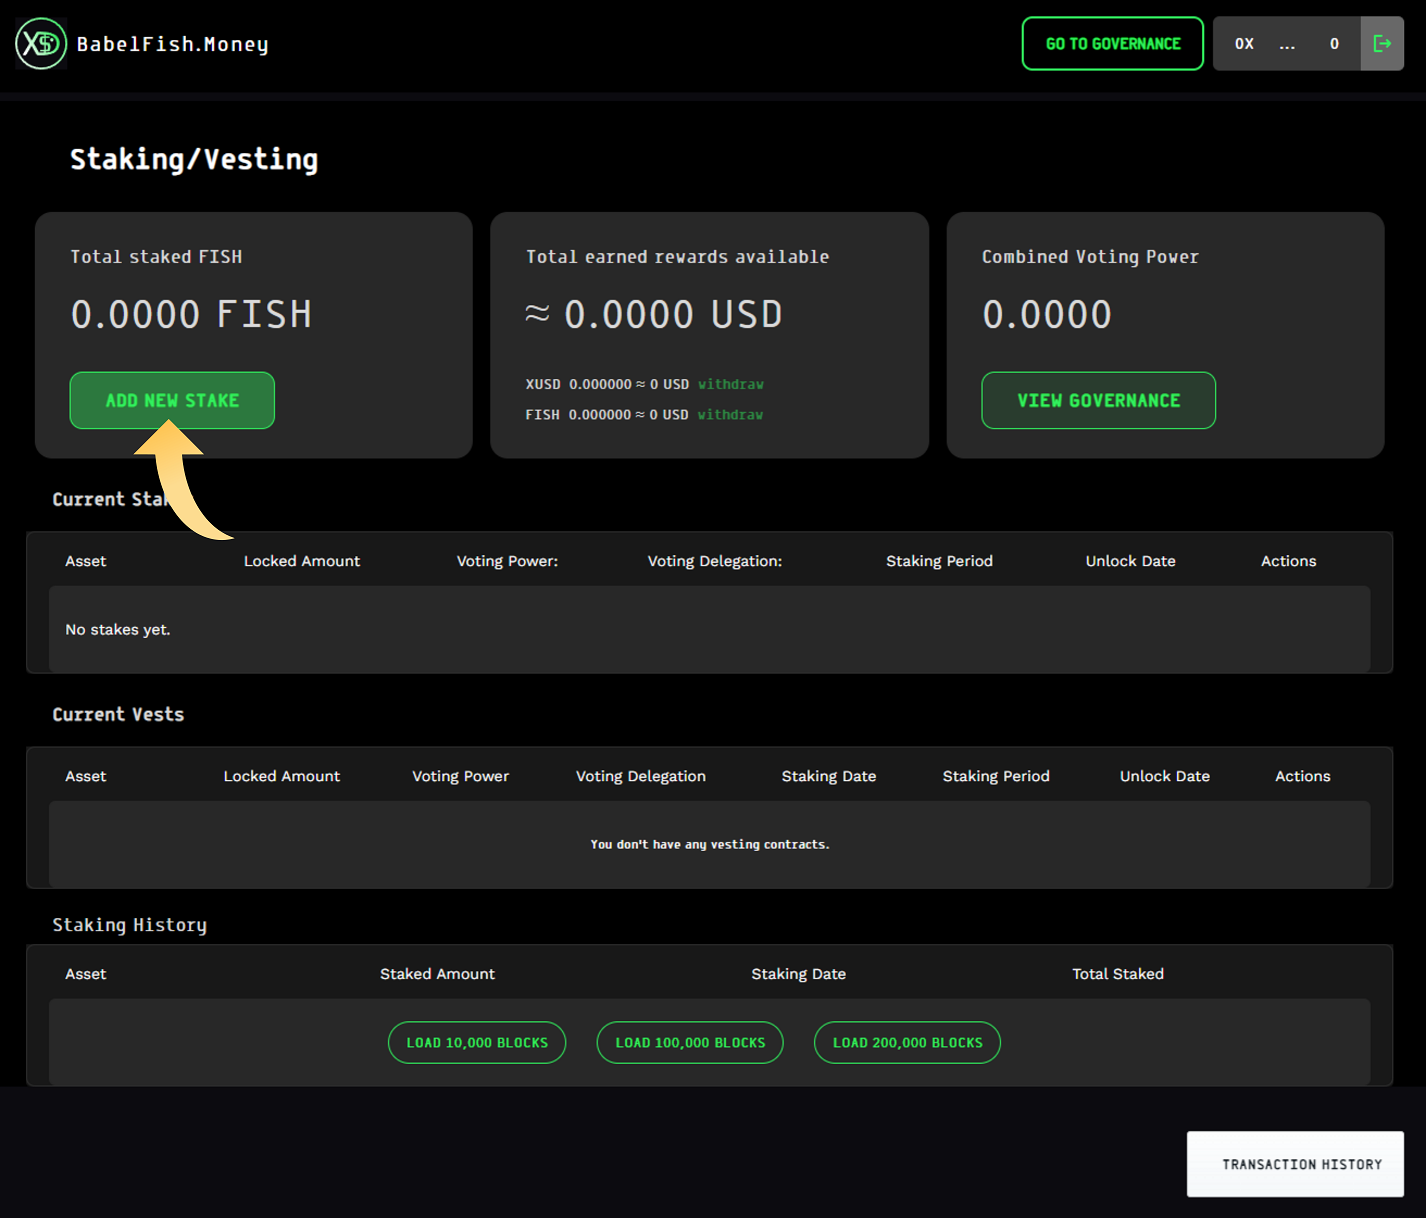Click 'Staked Amount' header in Staking History

click(x=437, y=974)
